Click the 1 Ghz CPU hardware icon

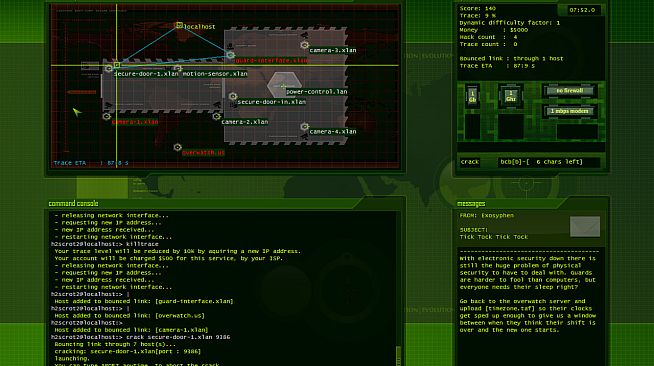click(511, 96)
